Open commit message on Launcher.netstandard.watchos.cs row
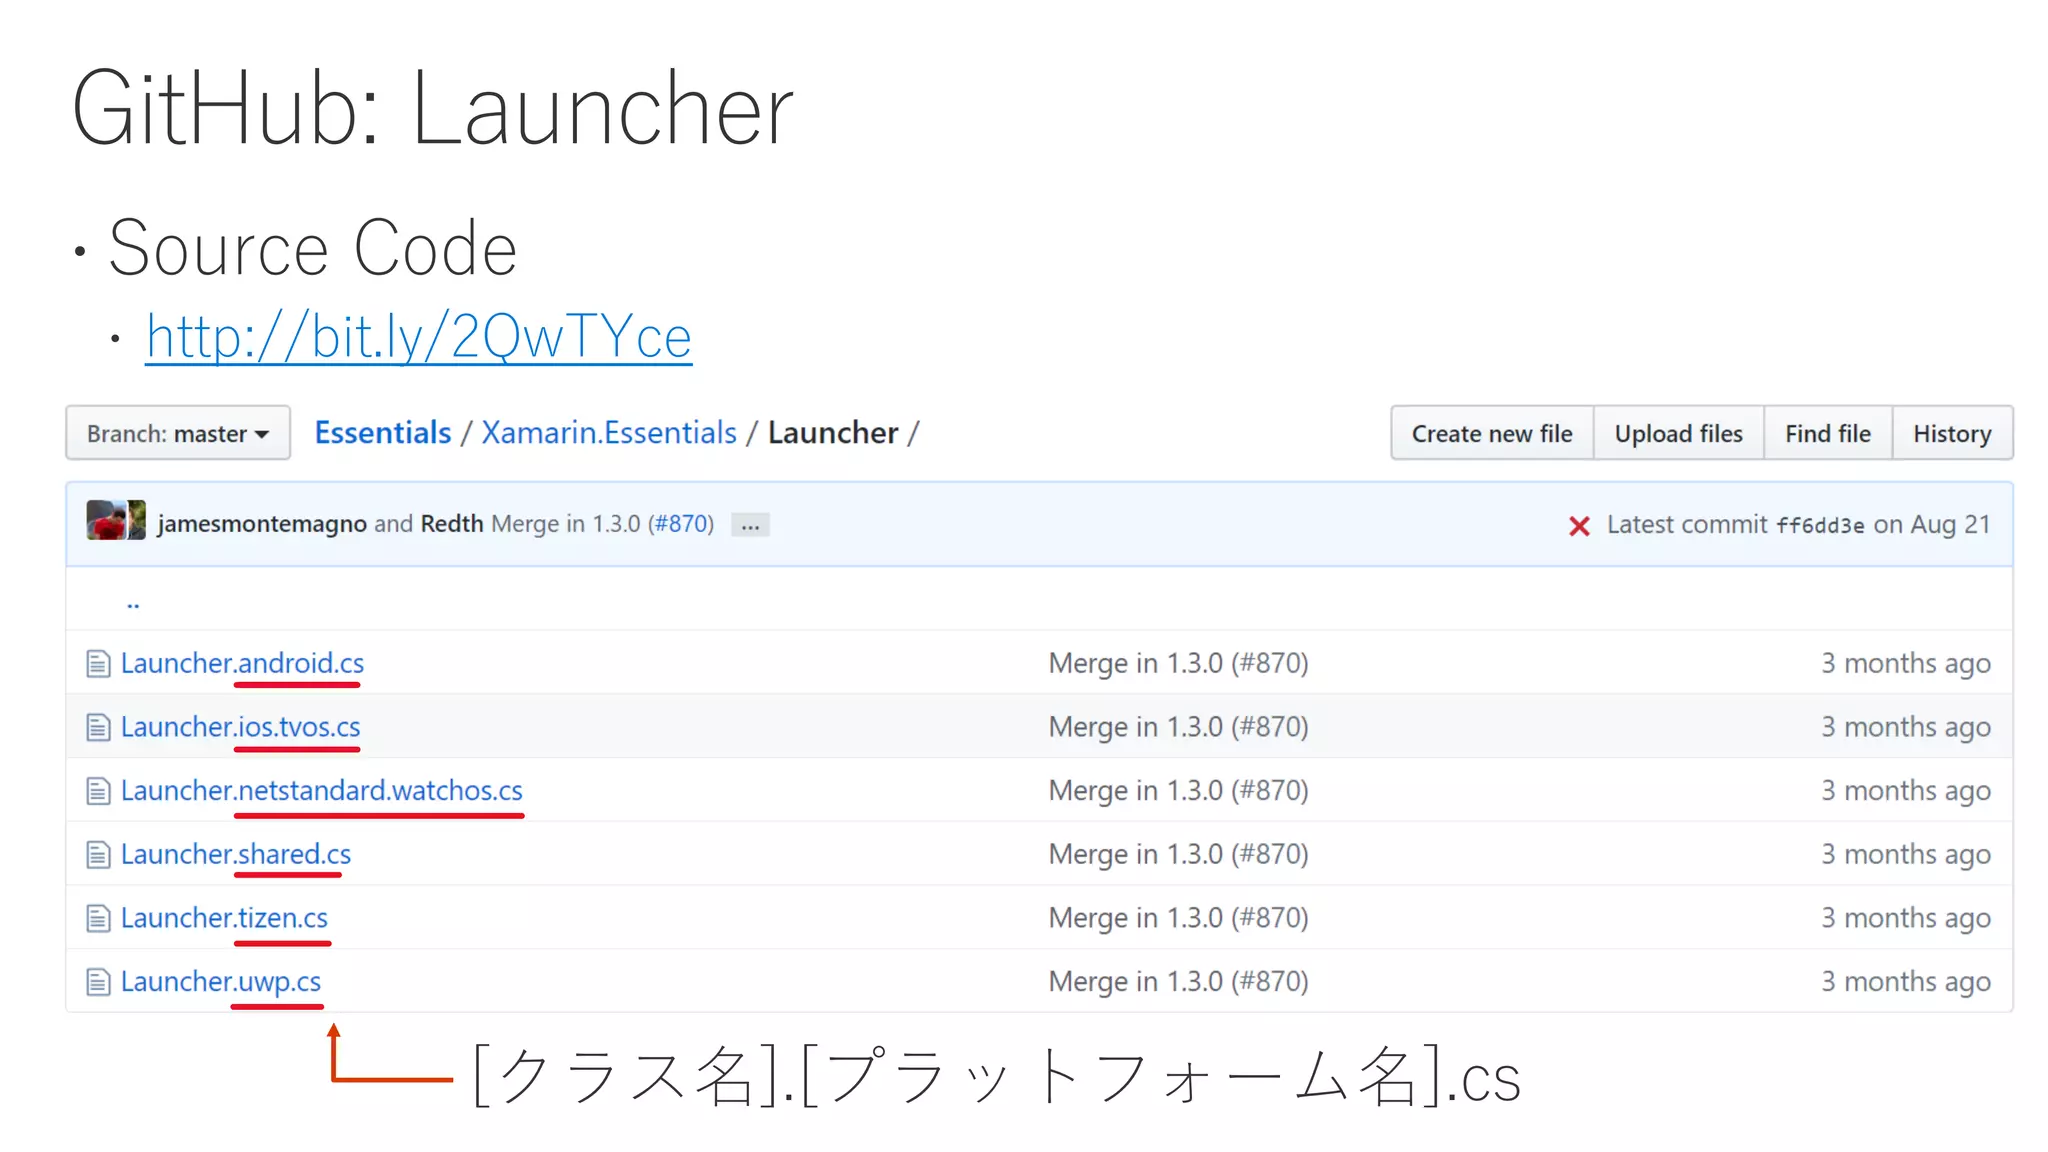 coord(1178,790)
